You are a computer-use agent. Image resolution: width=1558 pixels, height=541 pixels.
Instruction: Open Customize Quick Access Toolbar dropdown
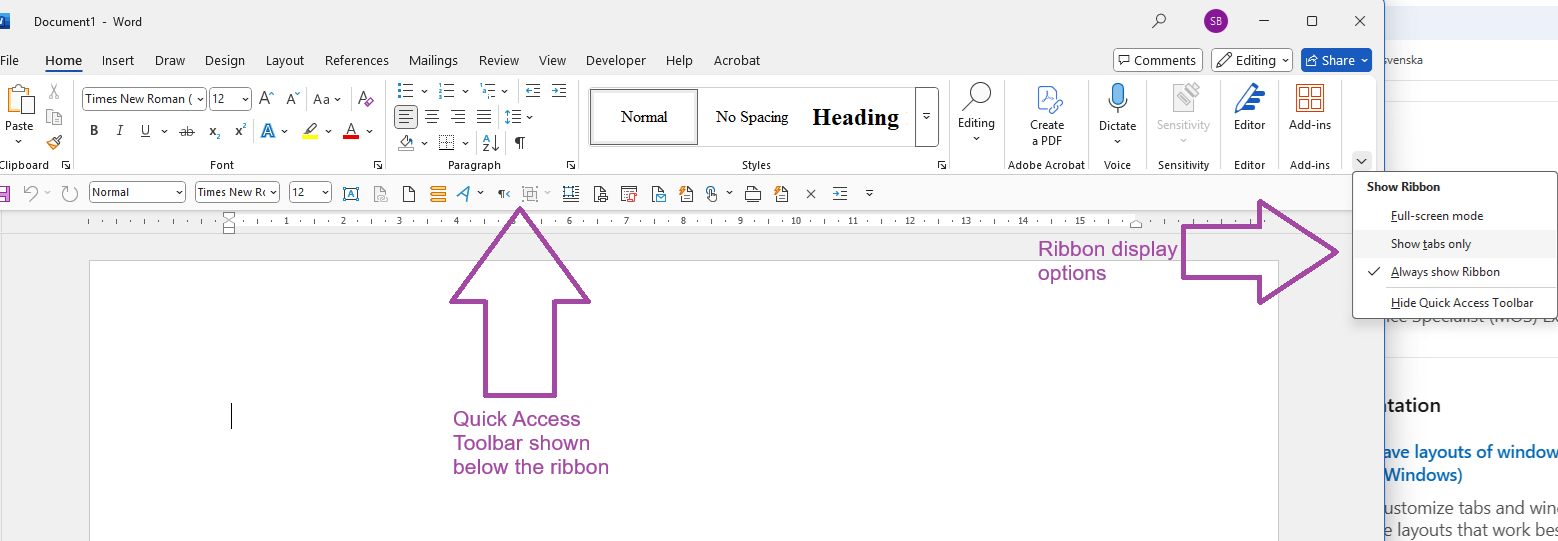coord(869,193)
